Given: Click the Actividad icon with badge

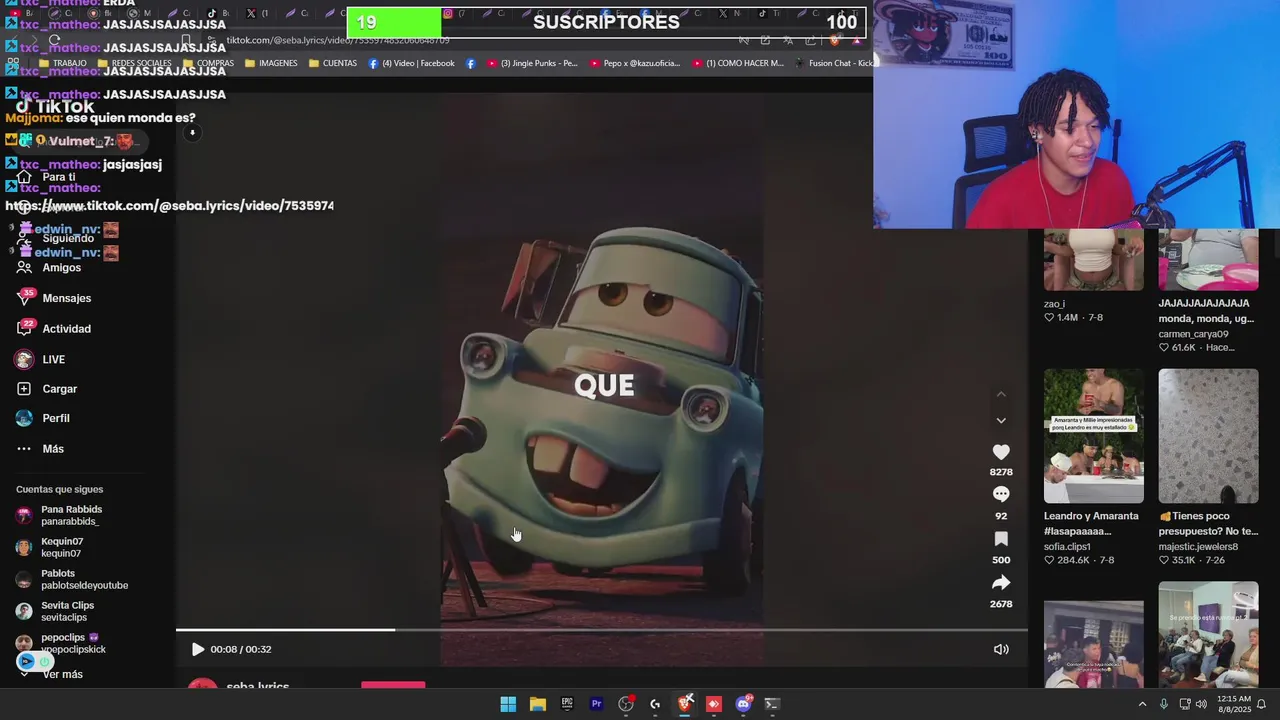Looking at the screenshot, I should click(24, 328).
